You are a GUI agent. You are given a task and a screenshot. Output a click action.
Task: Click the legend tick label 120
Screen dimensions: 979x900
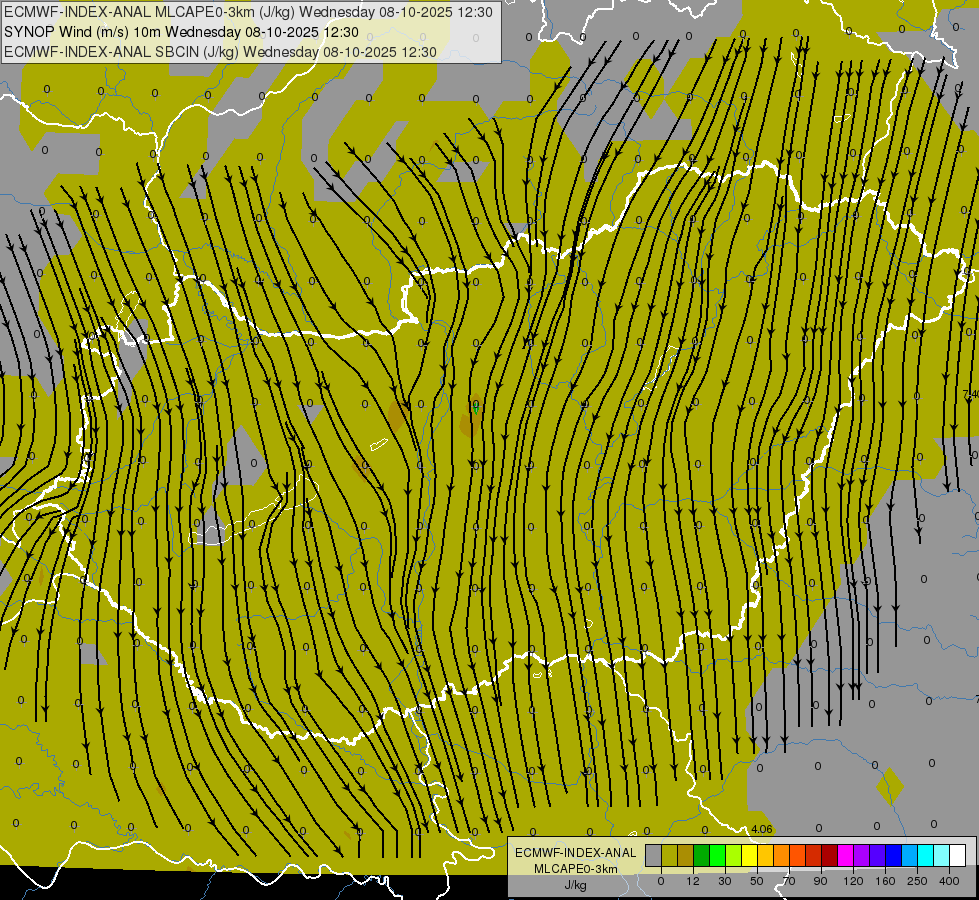853,881
